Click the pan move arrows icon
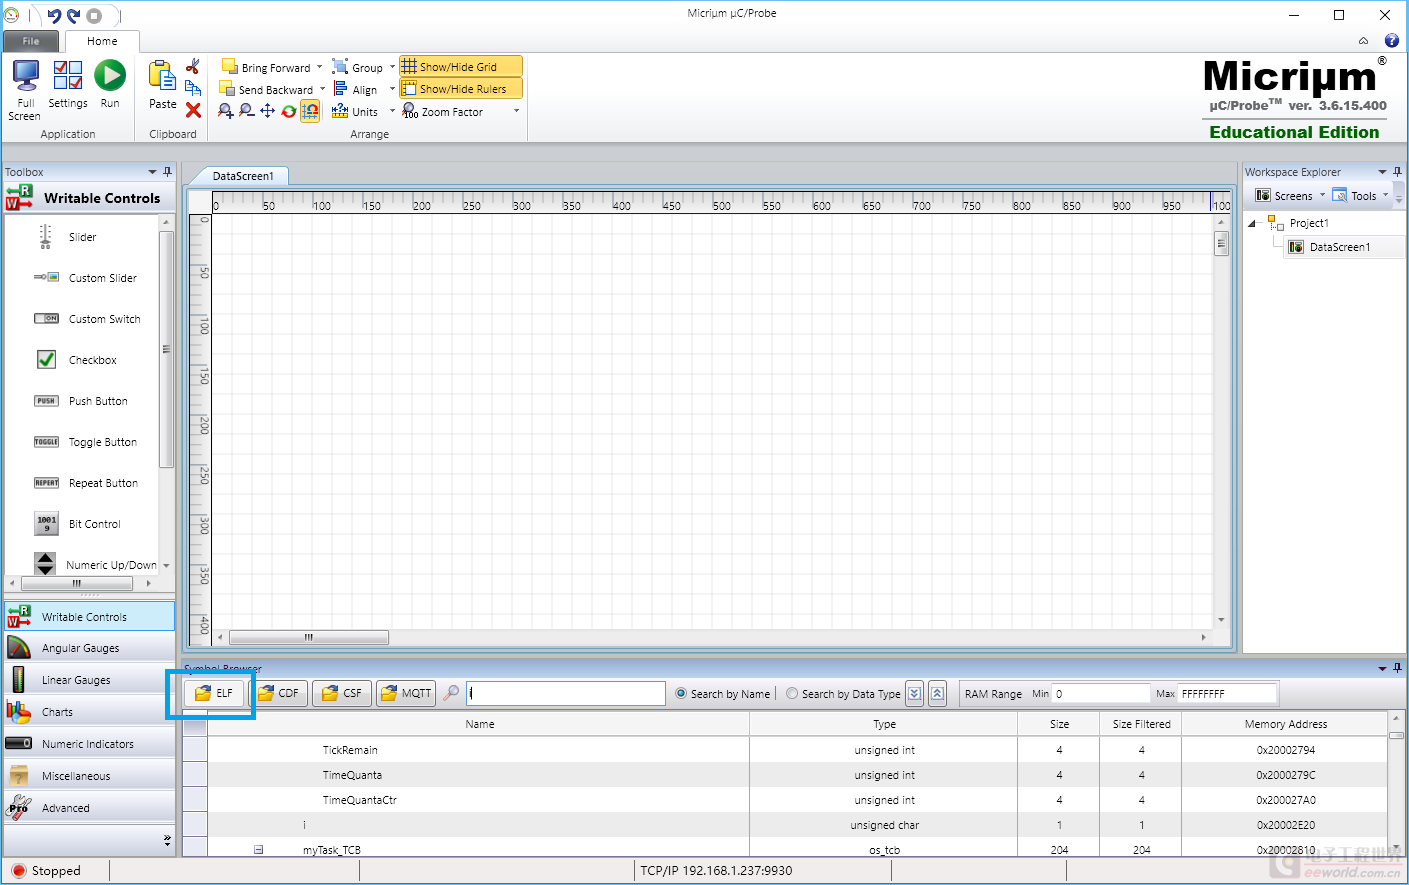 [267, 111]
